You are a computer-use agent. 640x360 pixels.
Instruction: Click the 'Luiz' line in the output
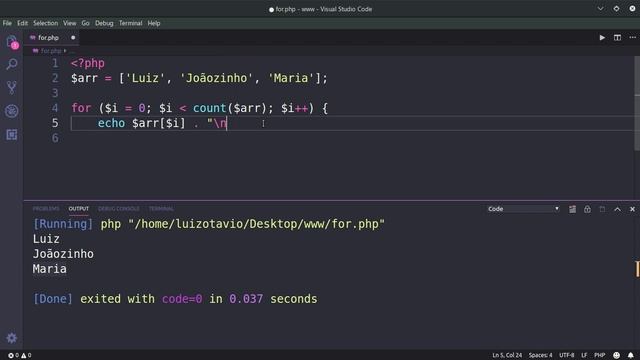click(x=46, y=239)
